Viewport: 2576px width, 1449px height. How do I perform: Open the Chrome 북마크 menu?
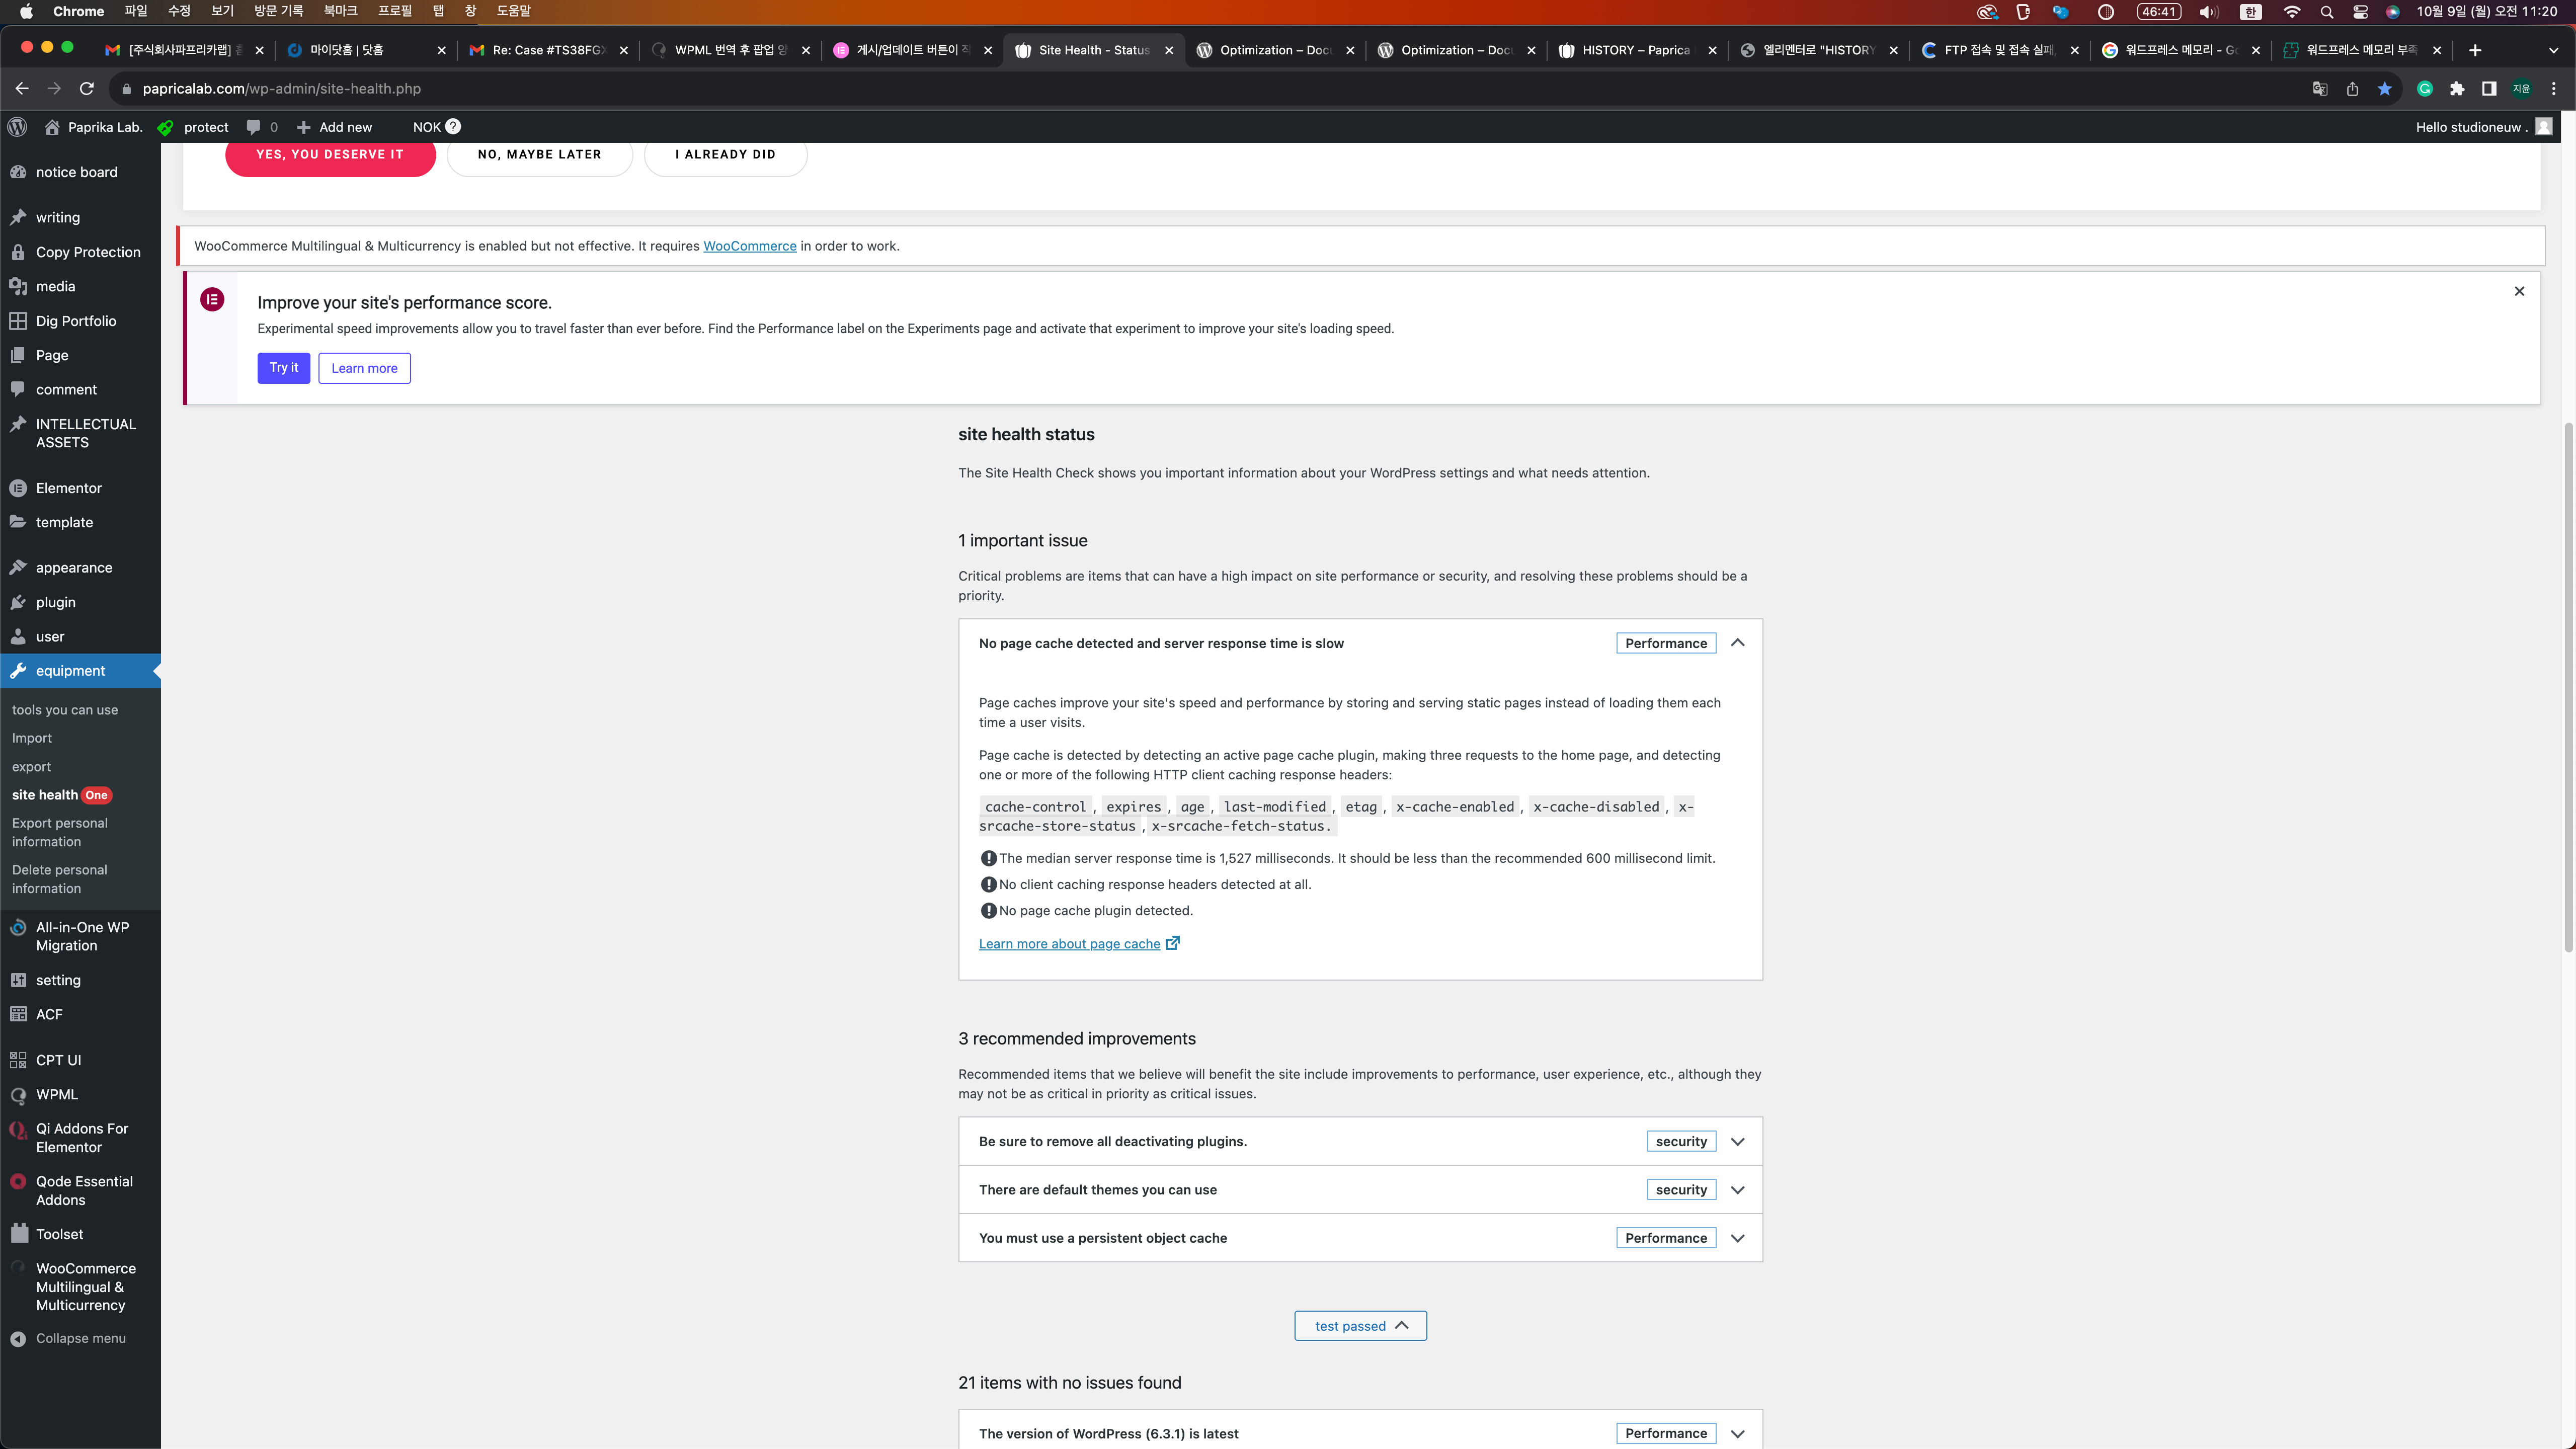[340, 11]
